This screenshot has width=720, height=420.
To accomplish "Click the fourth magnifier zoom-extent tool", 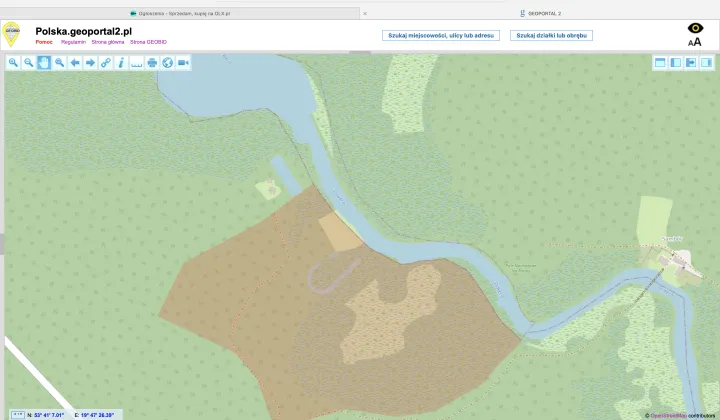I will point(60,63).
